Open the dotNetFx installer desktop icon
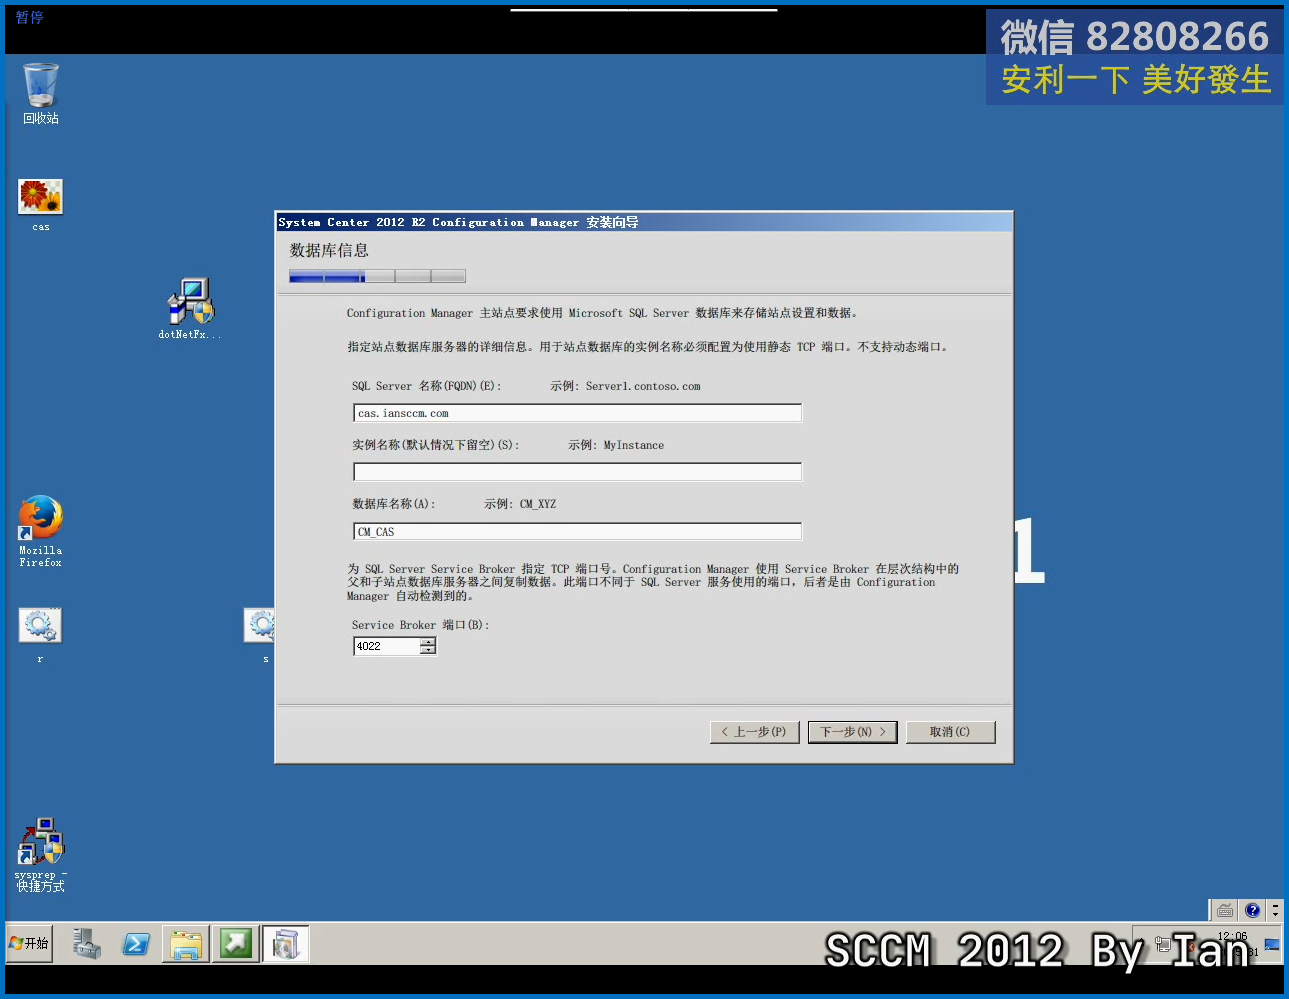Image resolution: width=1289 pixels, height=999 pixels. 190,308
